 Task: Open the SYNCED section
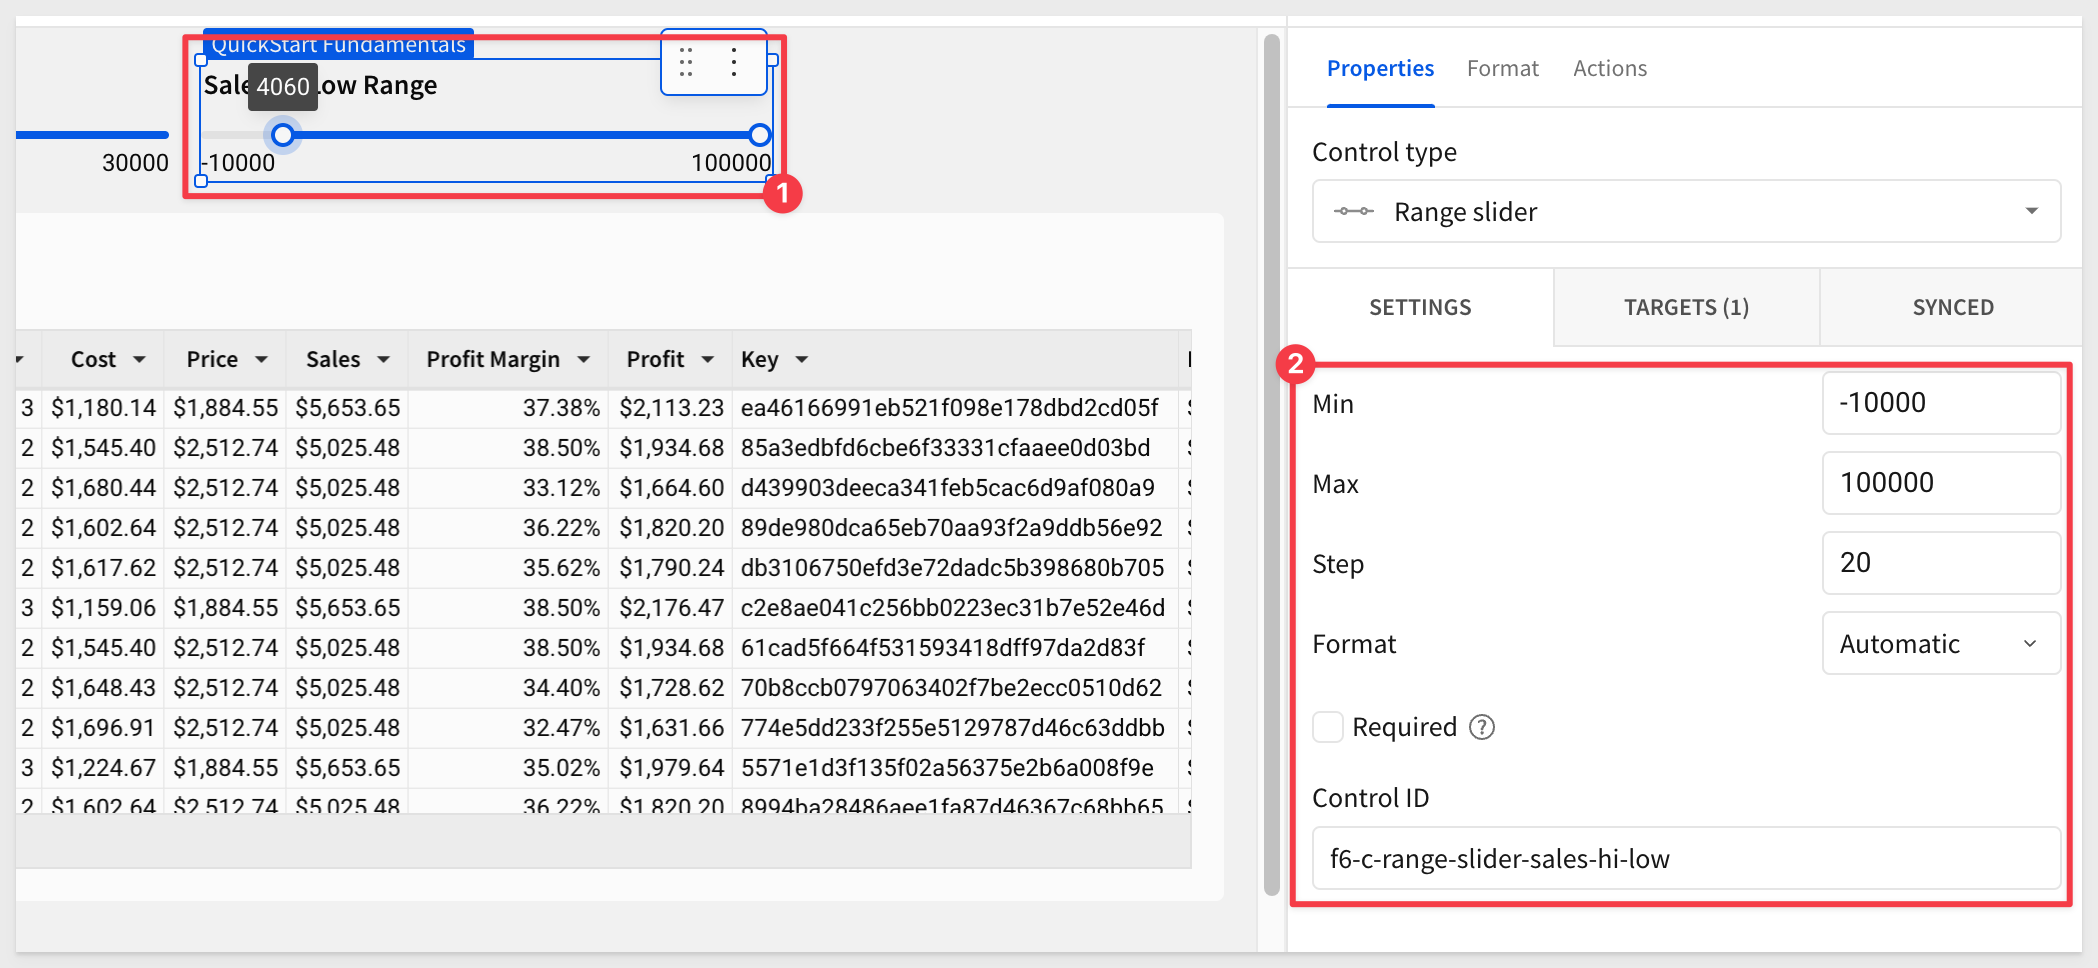pos(1952,307)
